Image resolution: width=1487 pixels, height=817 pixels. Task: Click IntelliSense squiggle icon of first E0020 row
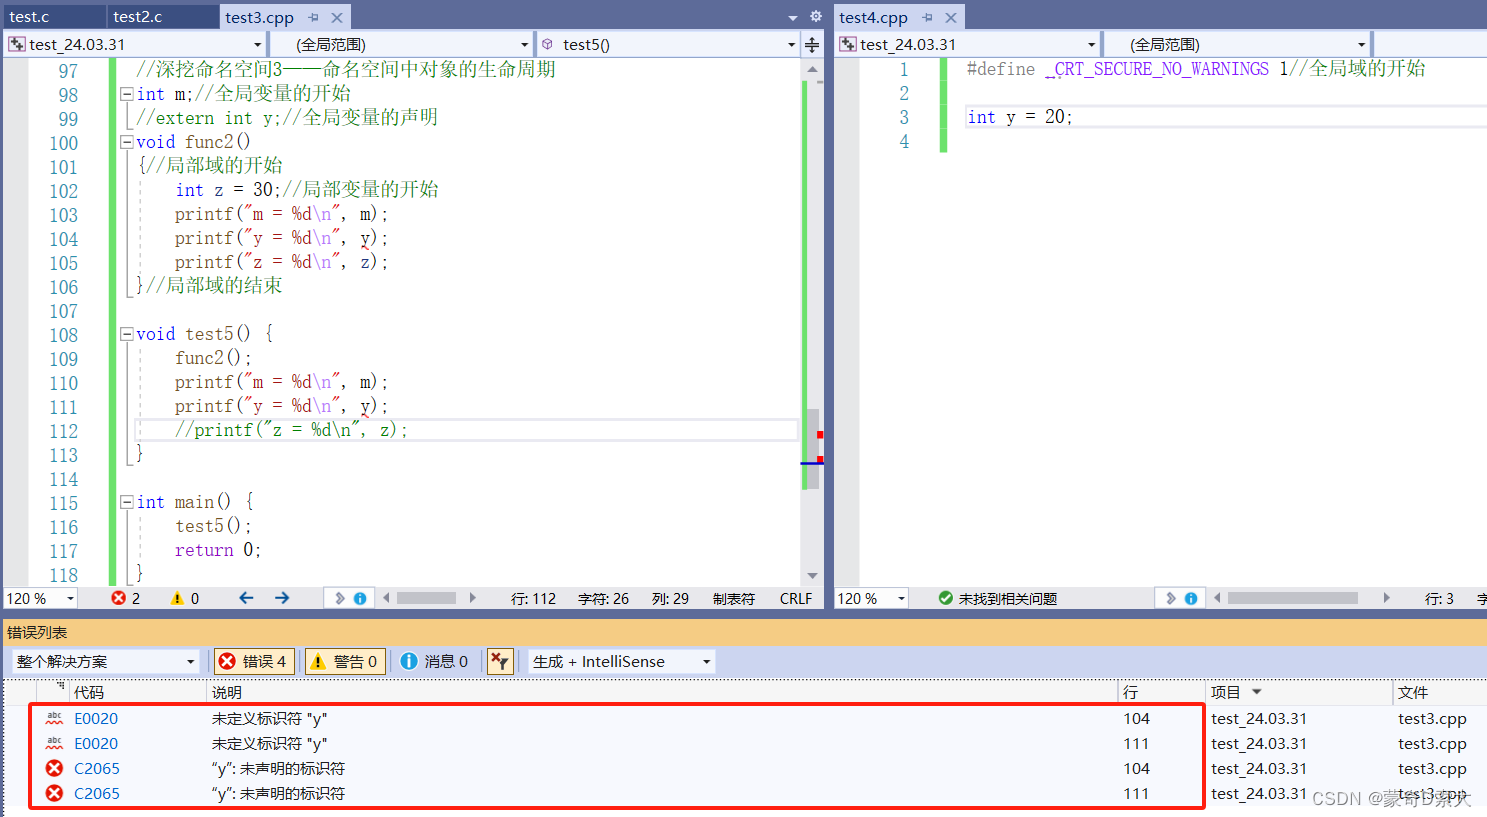54,718
